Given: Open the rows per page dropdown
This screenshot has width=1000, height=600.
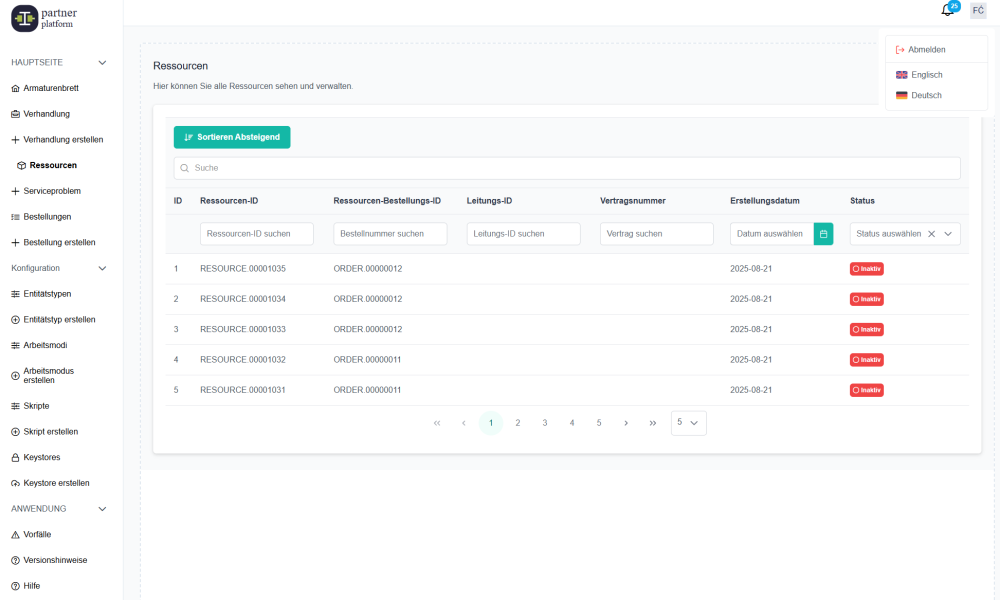Looking at the screenshot, I should [x=689, y=423].
